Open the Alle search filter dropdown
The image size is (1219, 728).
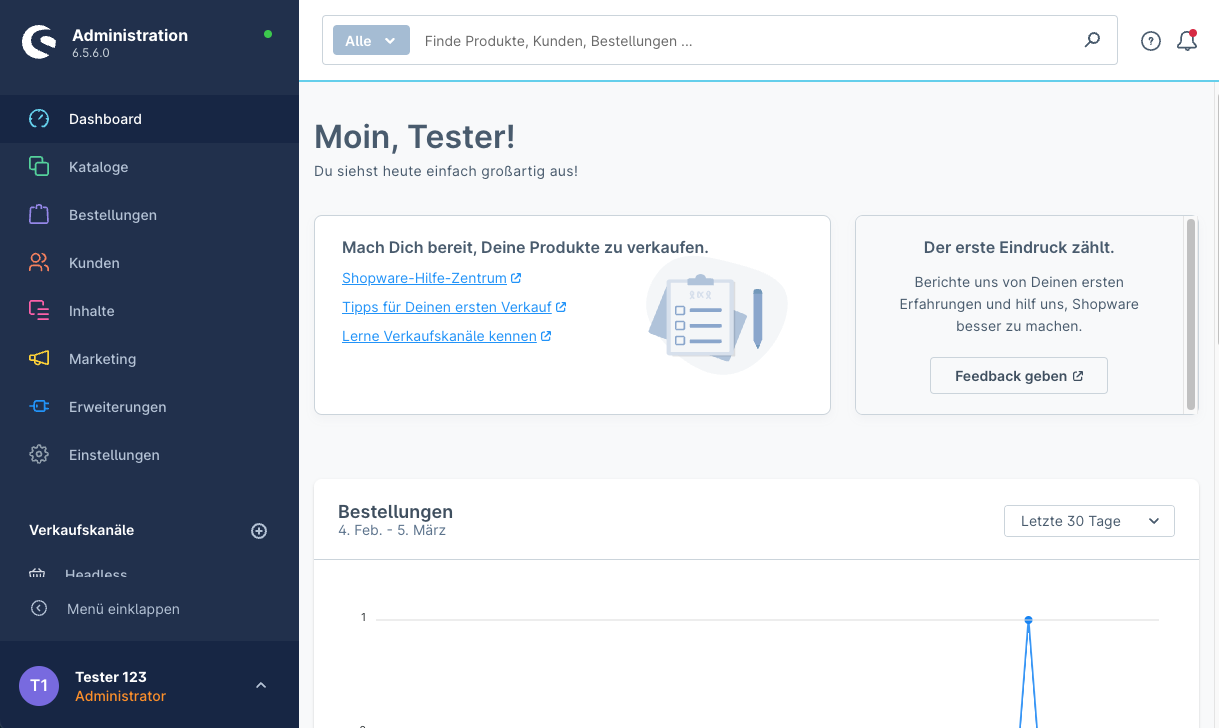tap(371, 41)
